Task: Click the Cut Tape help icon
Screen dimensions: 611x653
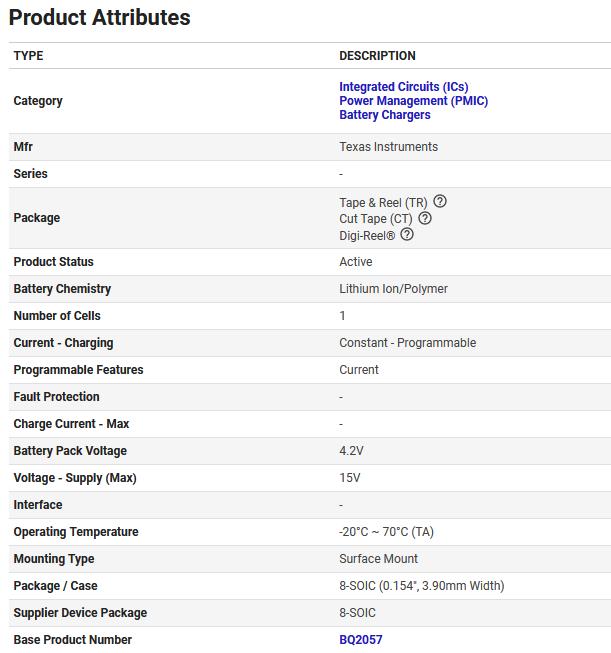Action: tap(425, 218)
